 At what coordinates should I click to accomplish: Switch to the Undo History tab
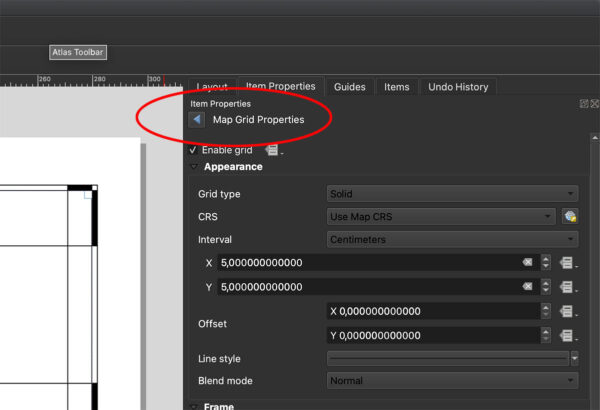click(x=458, y=87)
